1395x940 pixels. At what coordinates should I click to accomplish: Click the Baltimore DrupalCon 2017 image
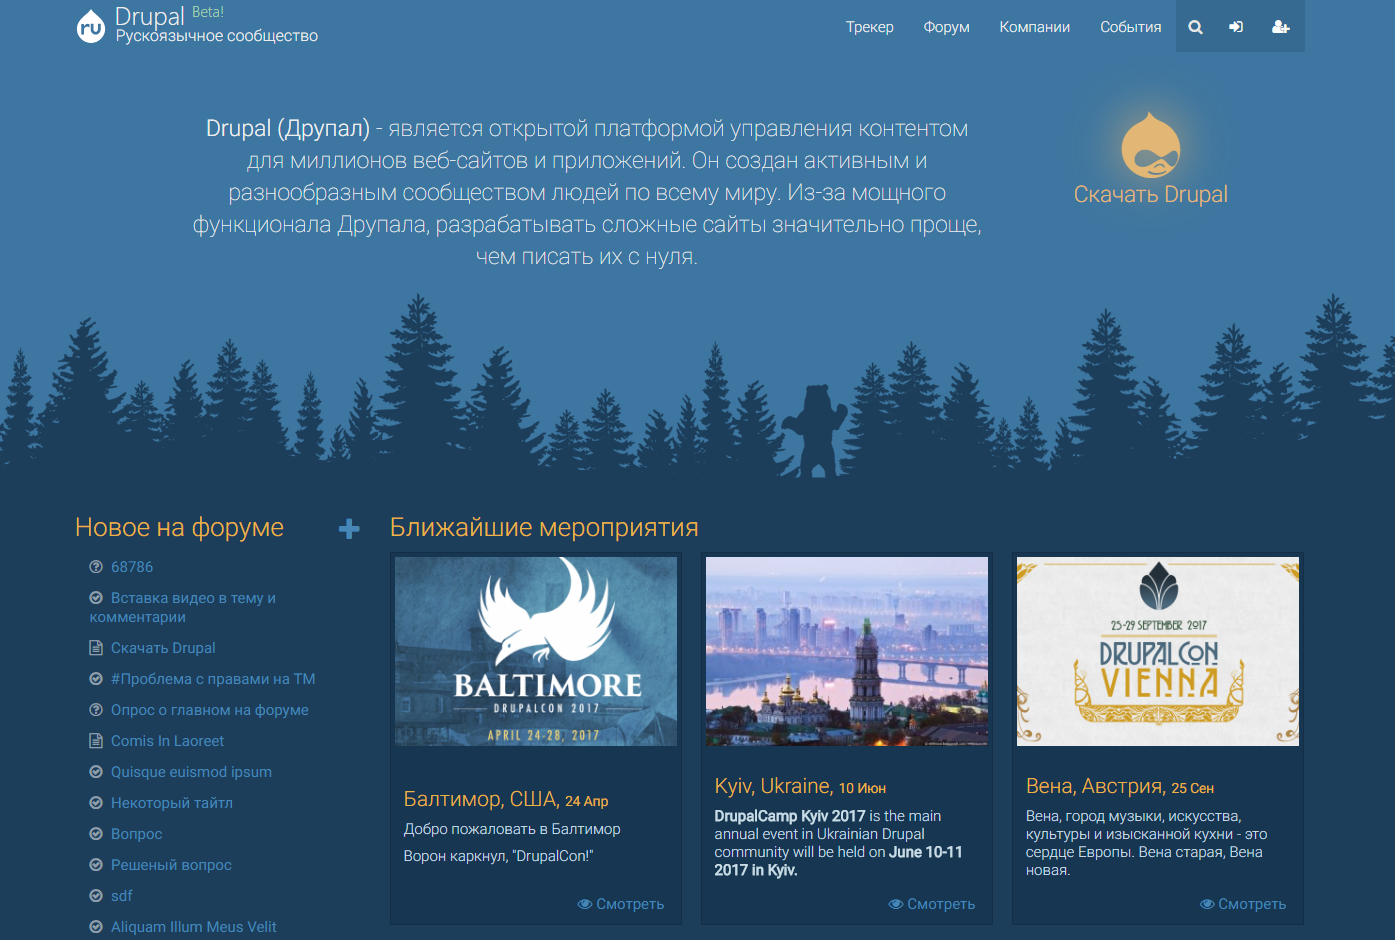(x=536, y=651)
